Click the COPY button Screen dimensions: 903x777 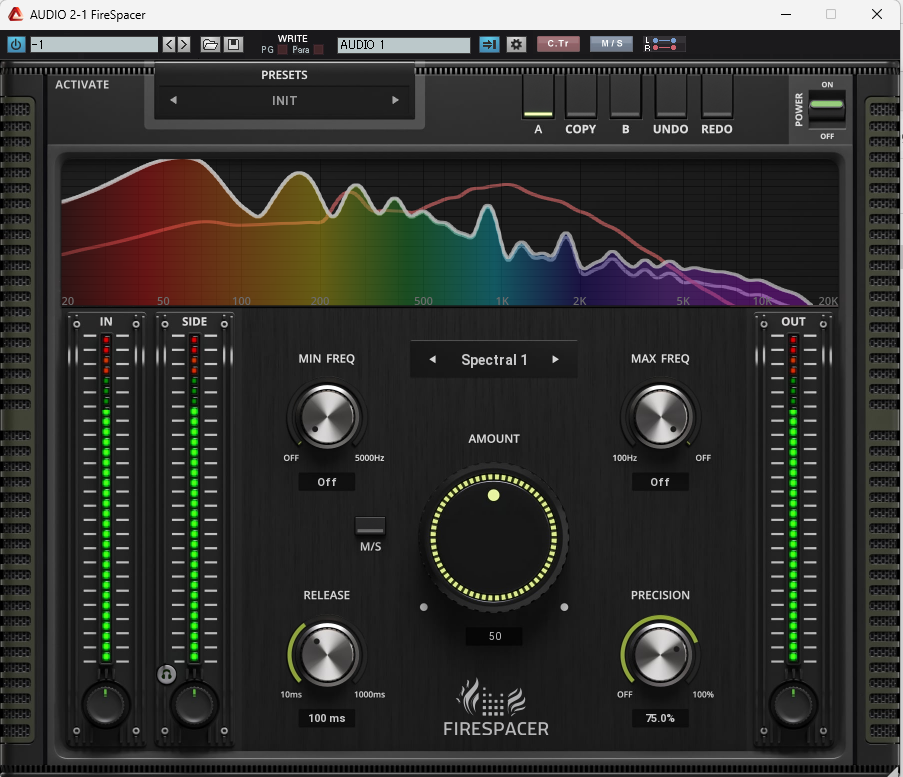[x=580, y=98]
